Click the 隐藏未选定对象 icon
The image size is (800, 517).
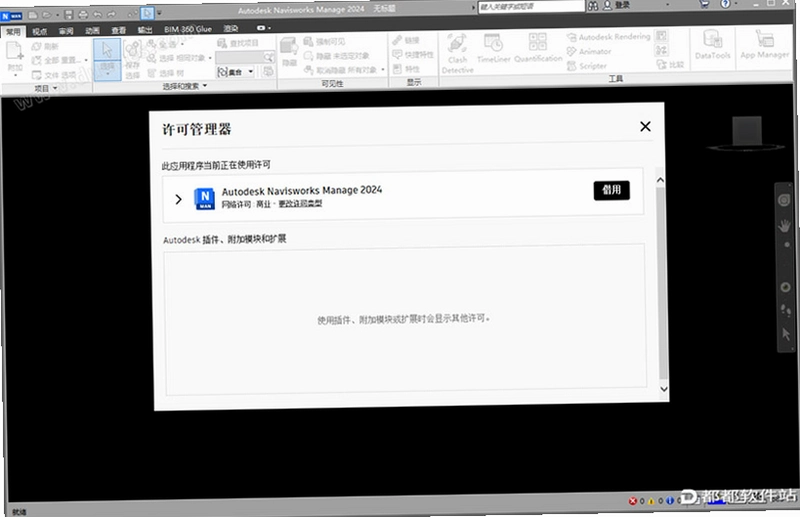click(308, 56)
